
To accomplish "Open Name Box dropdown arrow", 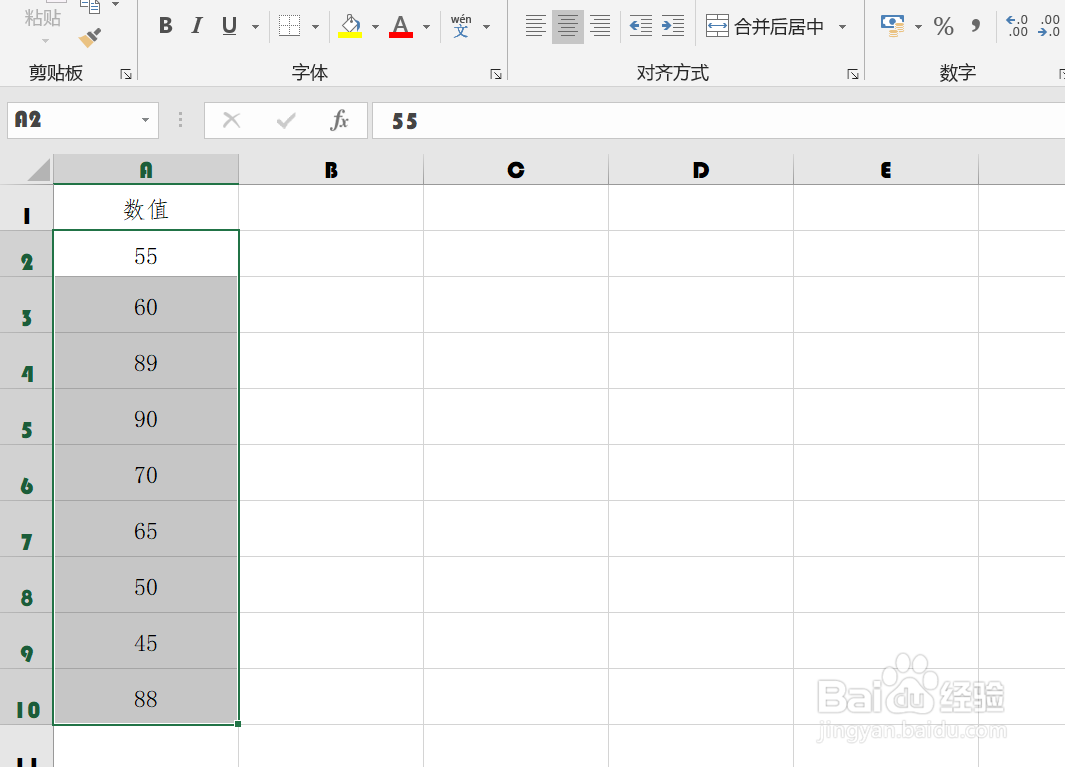I will pyautogui.click(x=145, y=120).
